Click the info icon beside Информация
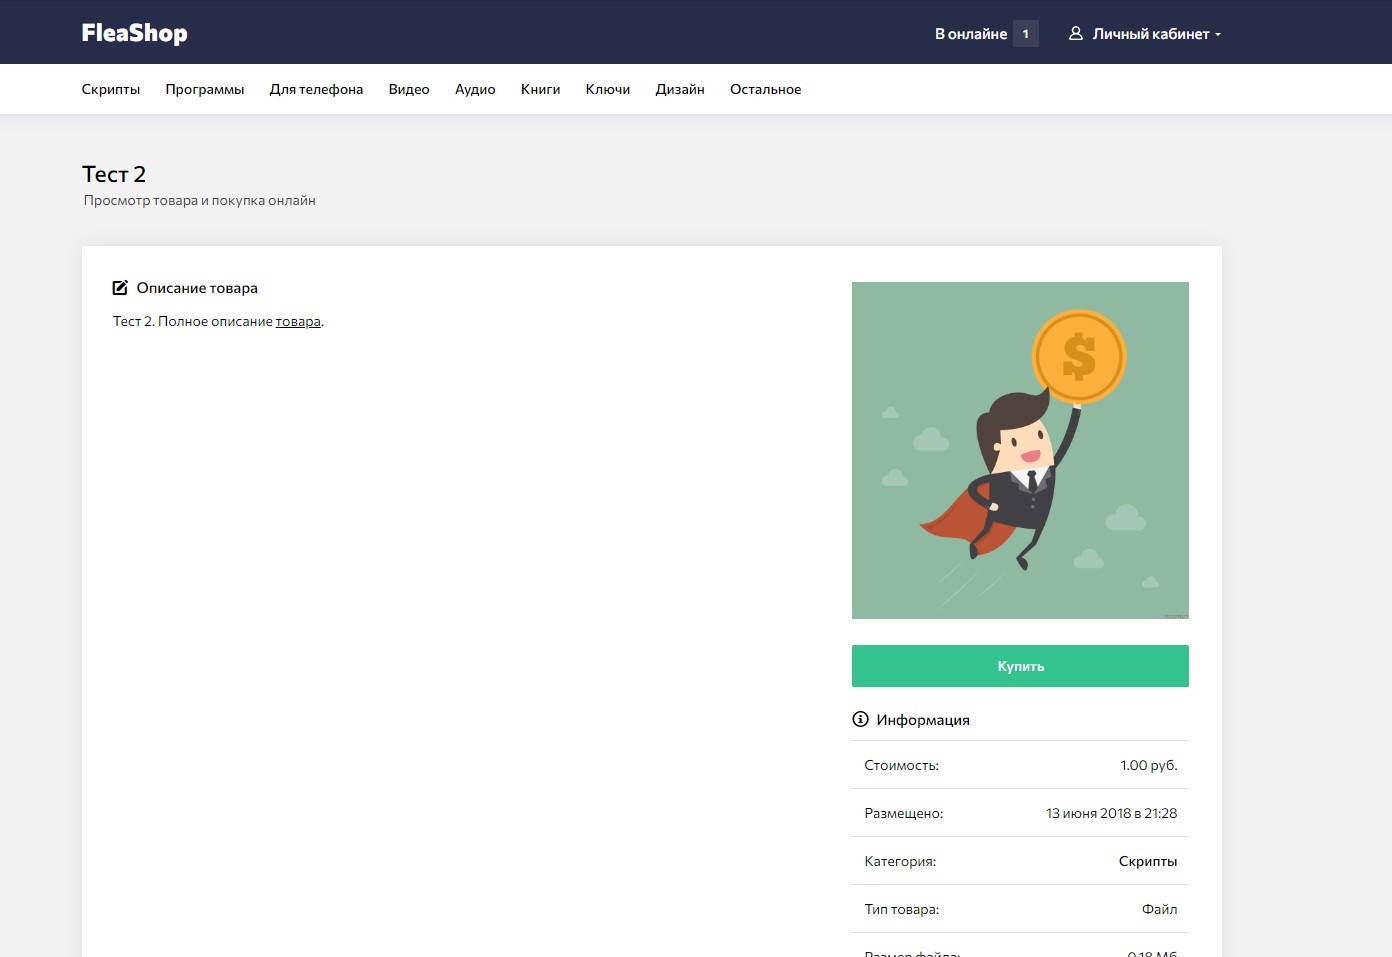 (x=860, y=719)
